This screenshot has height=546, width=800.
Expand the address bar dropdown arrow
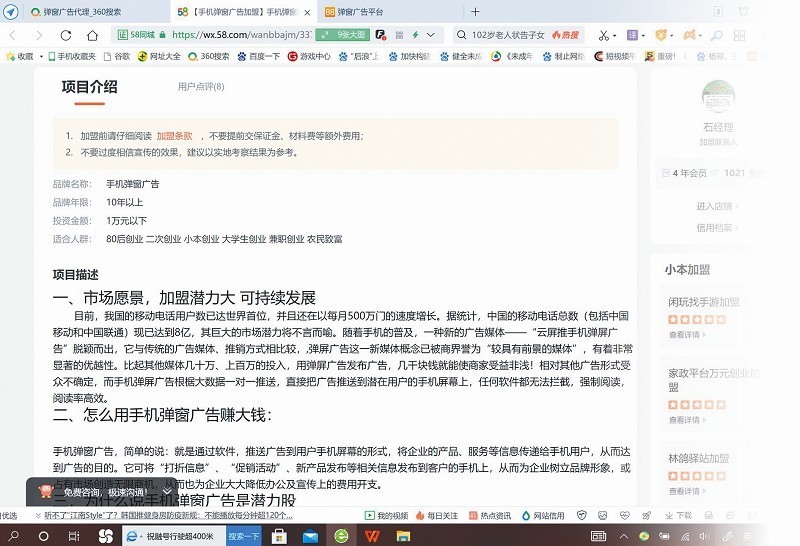431,35
